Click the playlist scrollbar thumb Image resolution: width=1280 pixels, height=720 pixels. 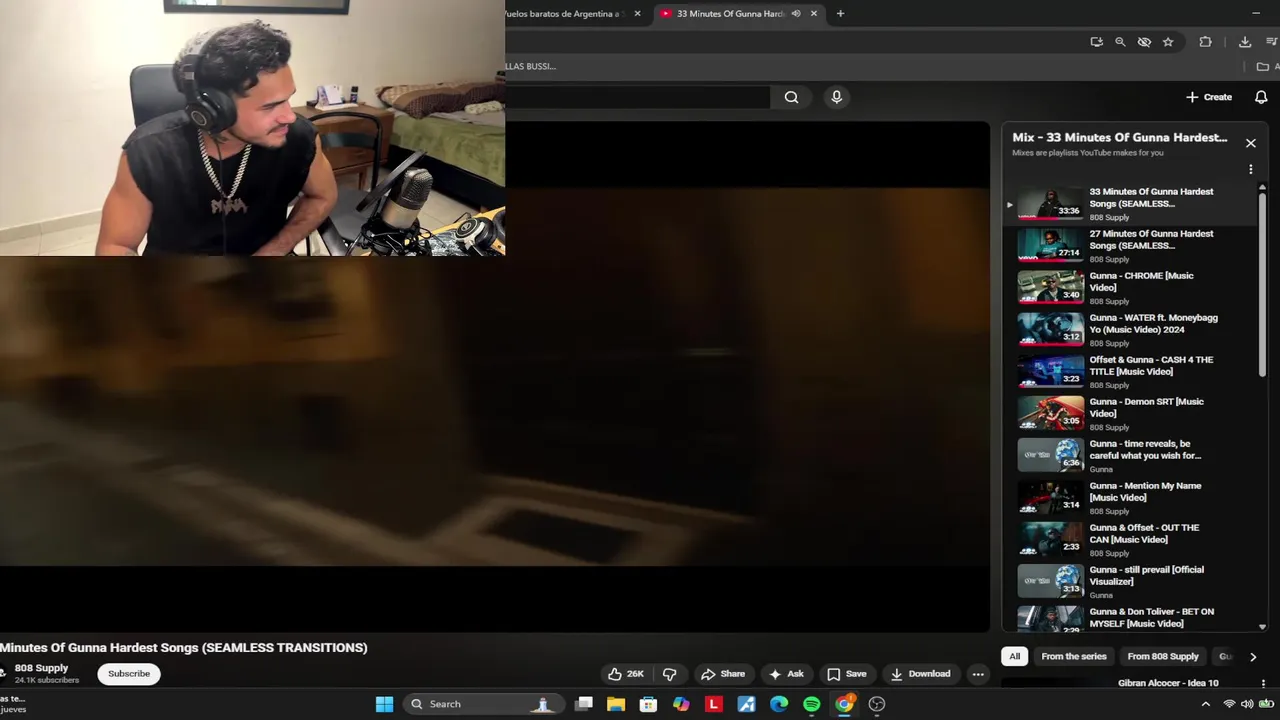tap(1262, 285)
